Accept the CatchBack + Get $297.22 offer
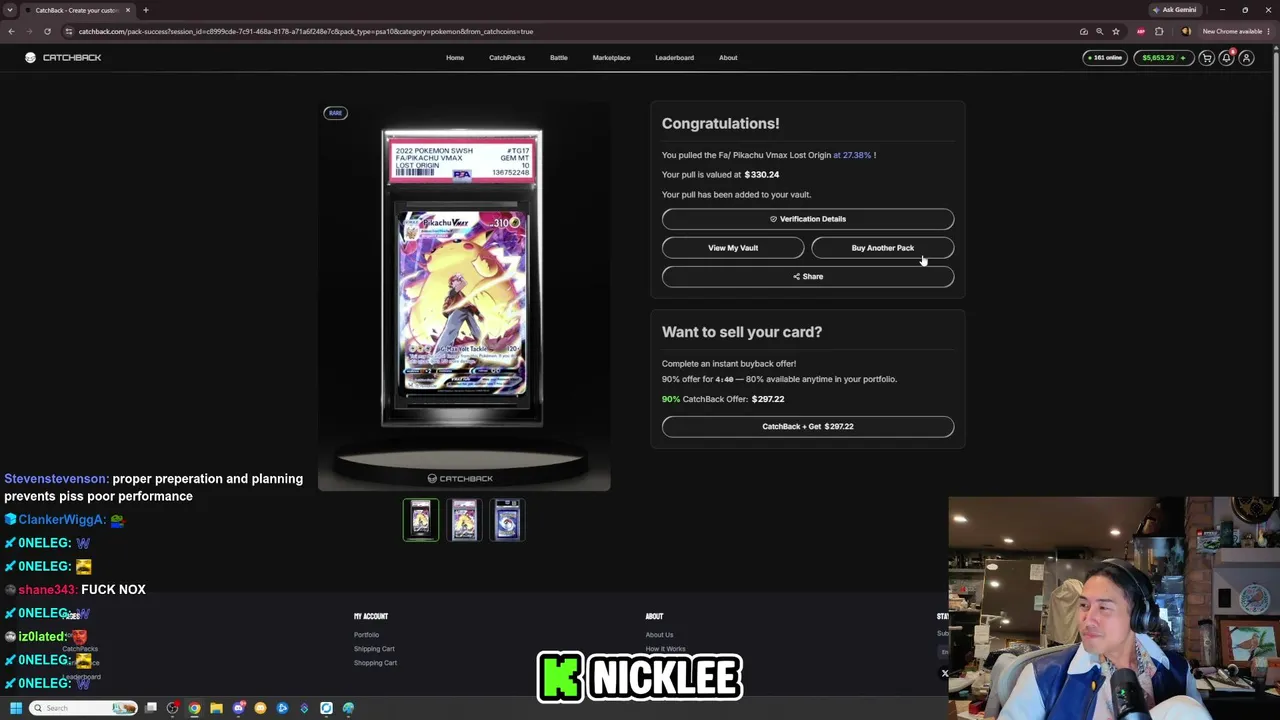The image size is (1280, 720). [808, 427]
